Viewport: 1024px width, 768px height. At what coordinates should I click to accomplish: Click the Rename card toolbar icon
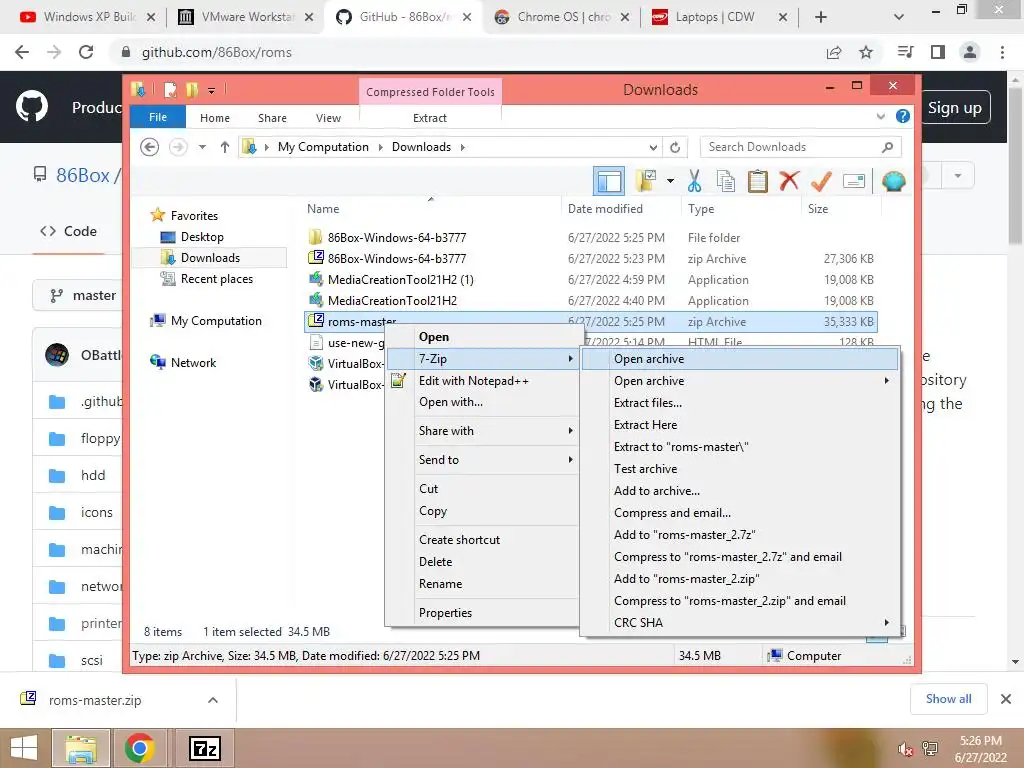coord(854,181)
